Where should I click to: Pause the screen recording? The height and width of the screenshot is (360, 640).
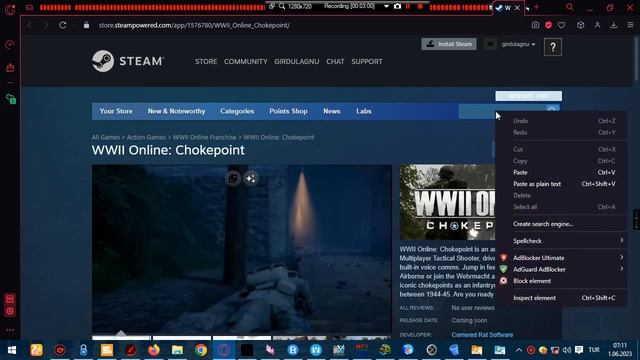click(x=408, y=7)
